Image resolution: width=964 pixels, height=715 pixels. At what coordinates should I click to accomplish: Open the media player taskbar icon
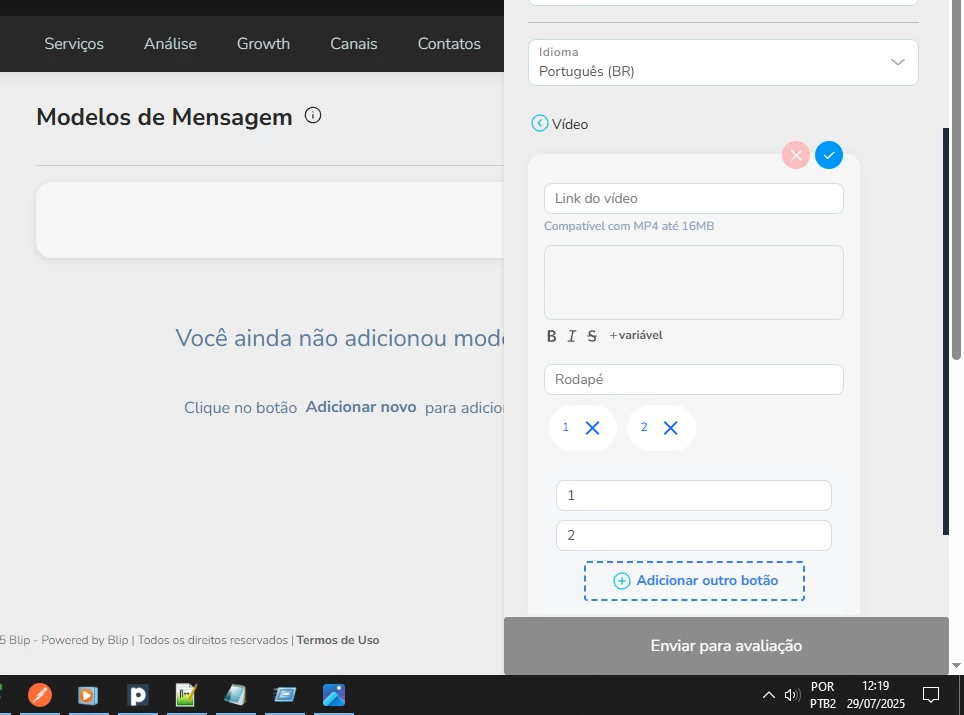pyautogui.click(x=88, y=695)
